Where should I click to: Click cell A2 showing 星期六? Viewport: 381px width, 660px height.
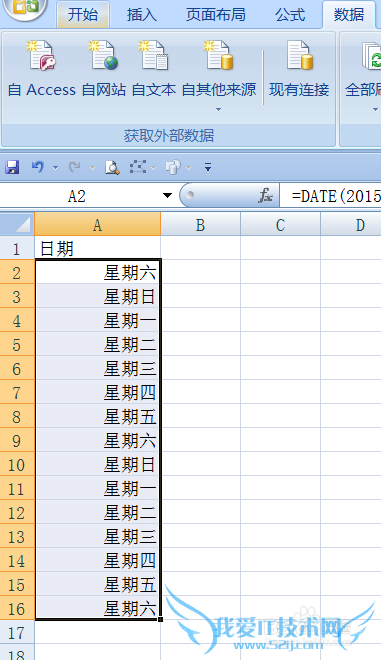[97, 273]
